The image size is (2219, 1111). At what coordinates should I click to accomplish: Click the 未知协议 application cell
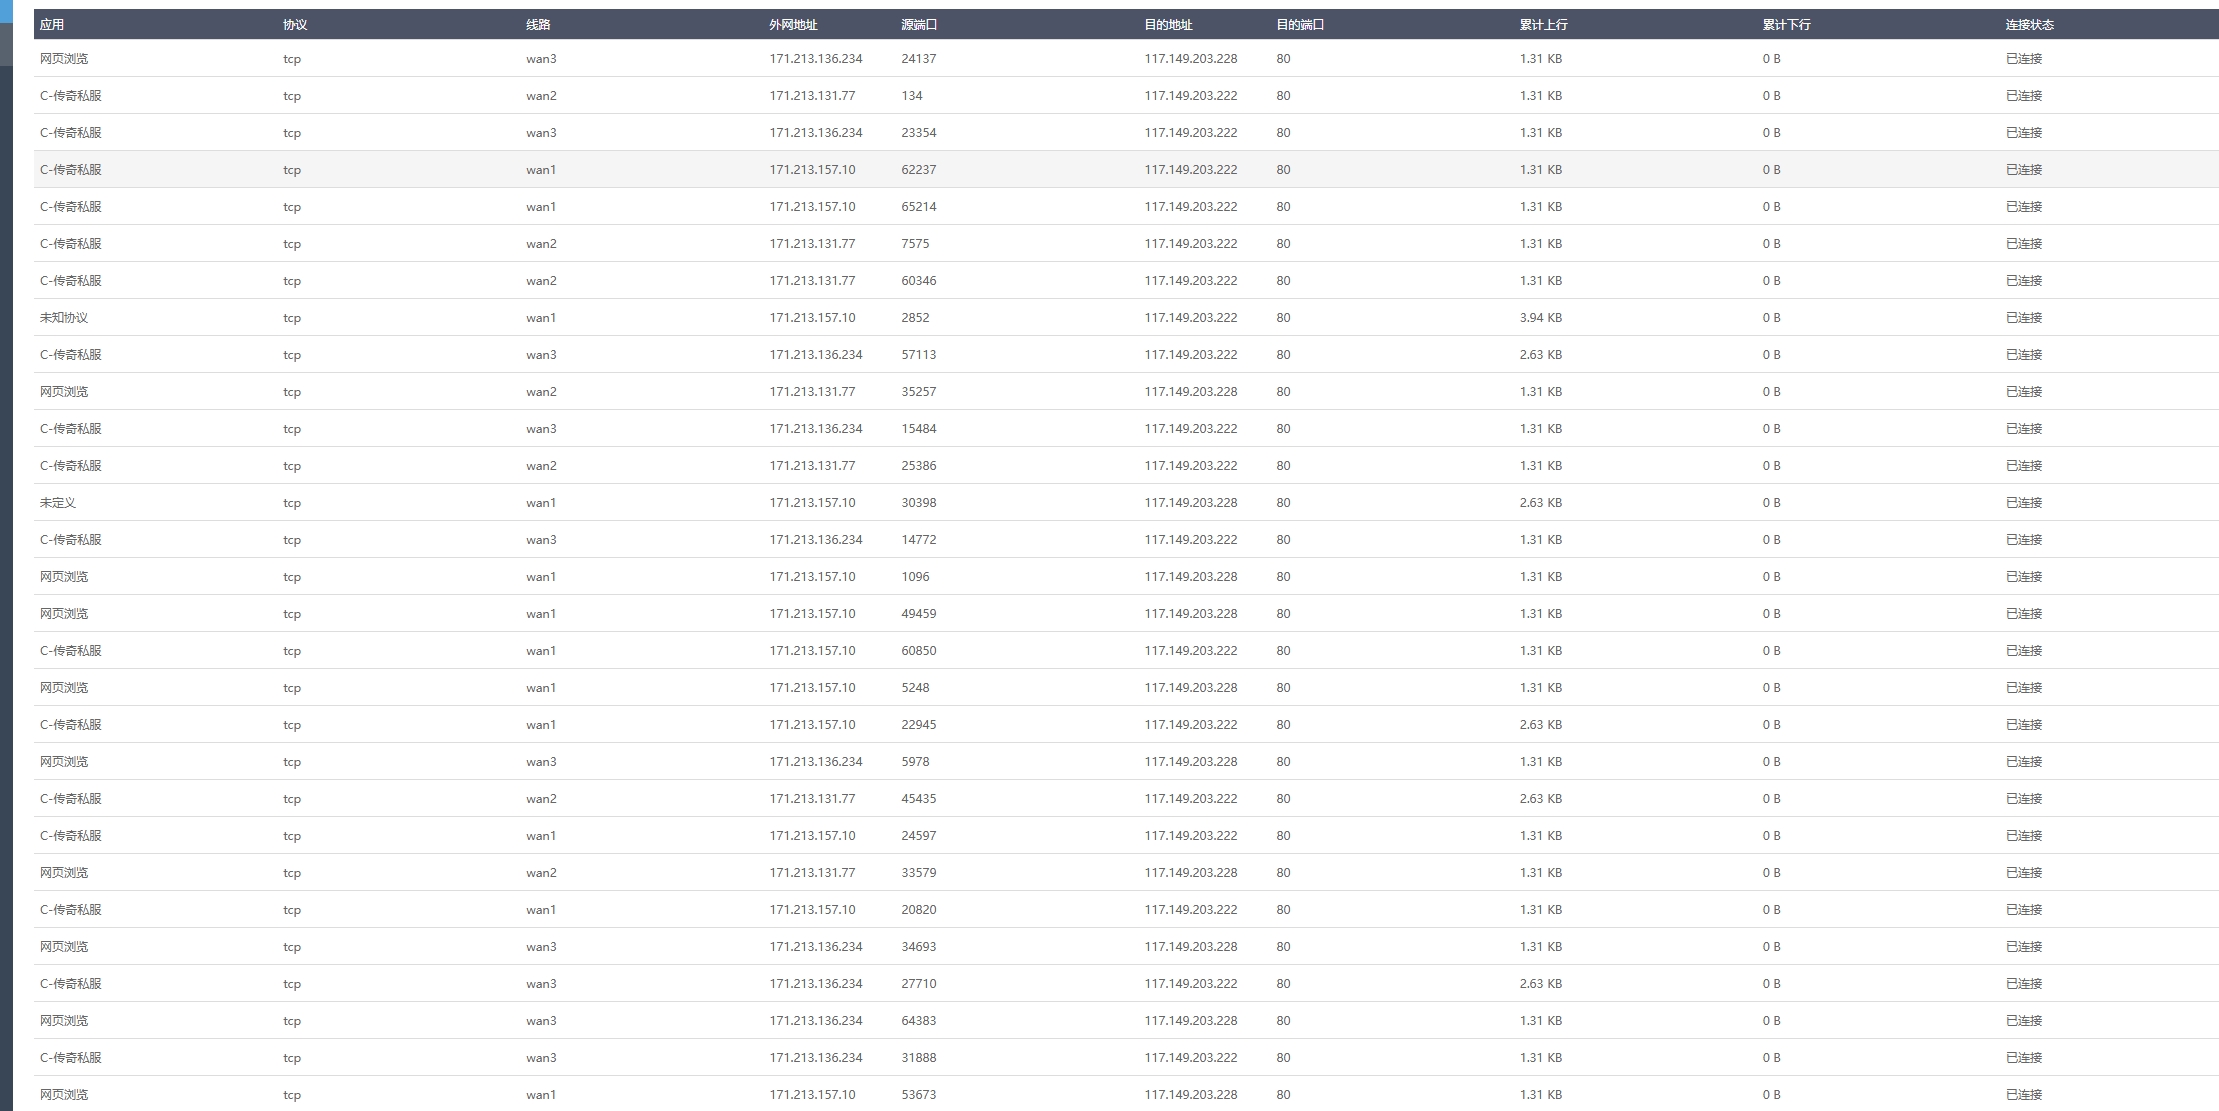(x=64, y=318)
